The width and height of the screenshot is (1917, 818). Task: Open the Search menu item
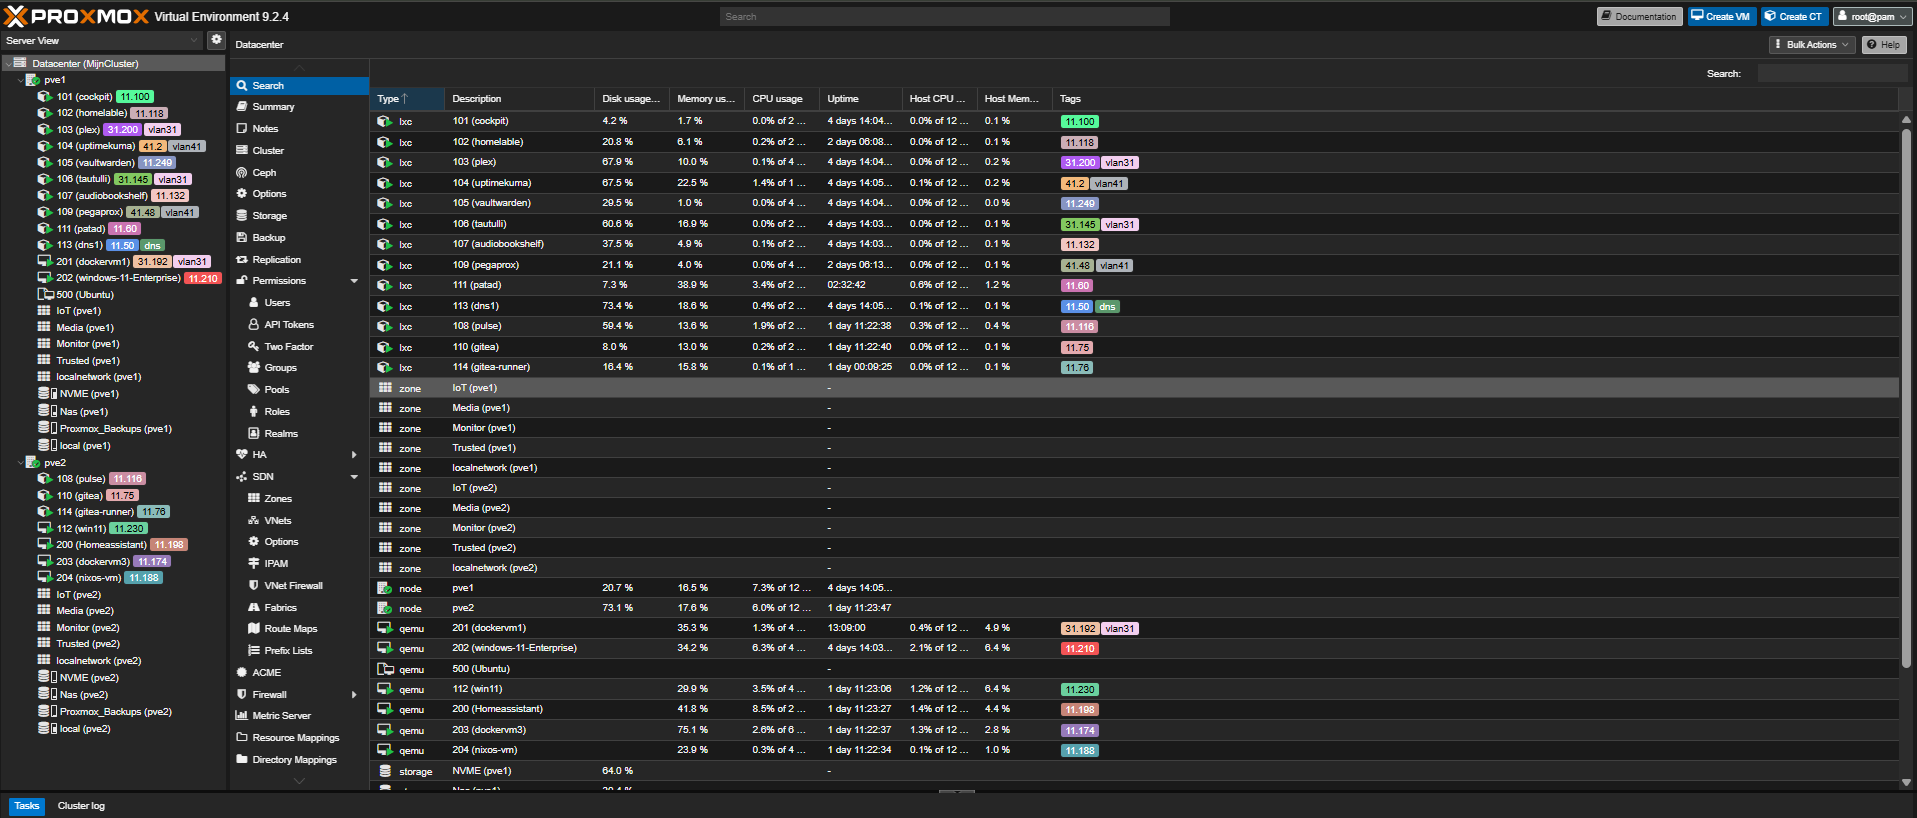coord(300,86)
